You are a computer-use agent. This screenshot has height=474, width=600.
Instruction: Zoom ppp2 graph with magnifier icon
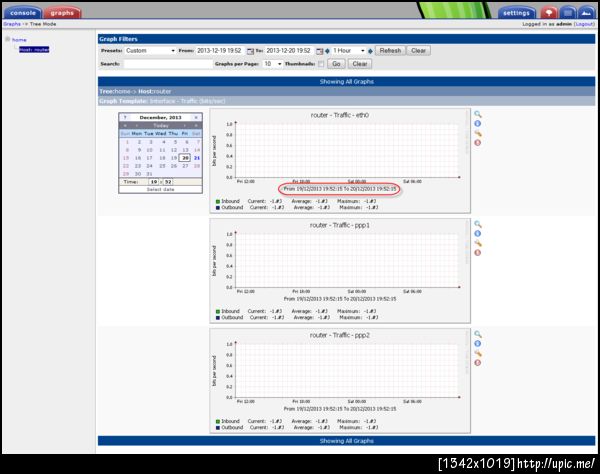coord(478,334)
